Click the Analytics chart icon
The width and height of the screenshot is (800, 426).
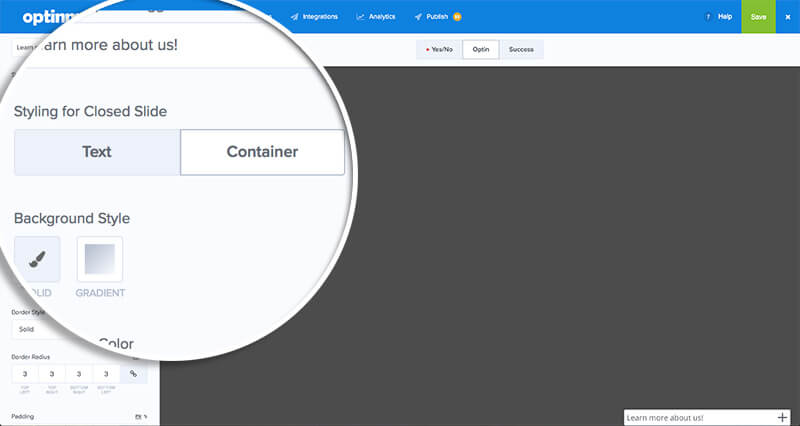click(x=360, y=17)
